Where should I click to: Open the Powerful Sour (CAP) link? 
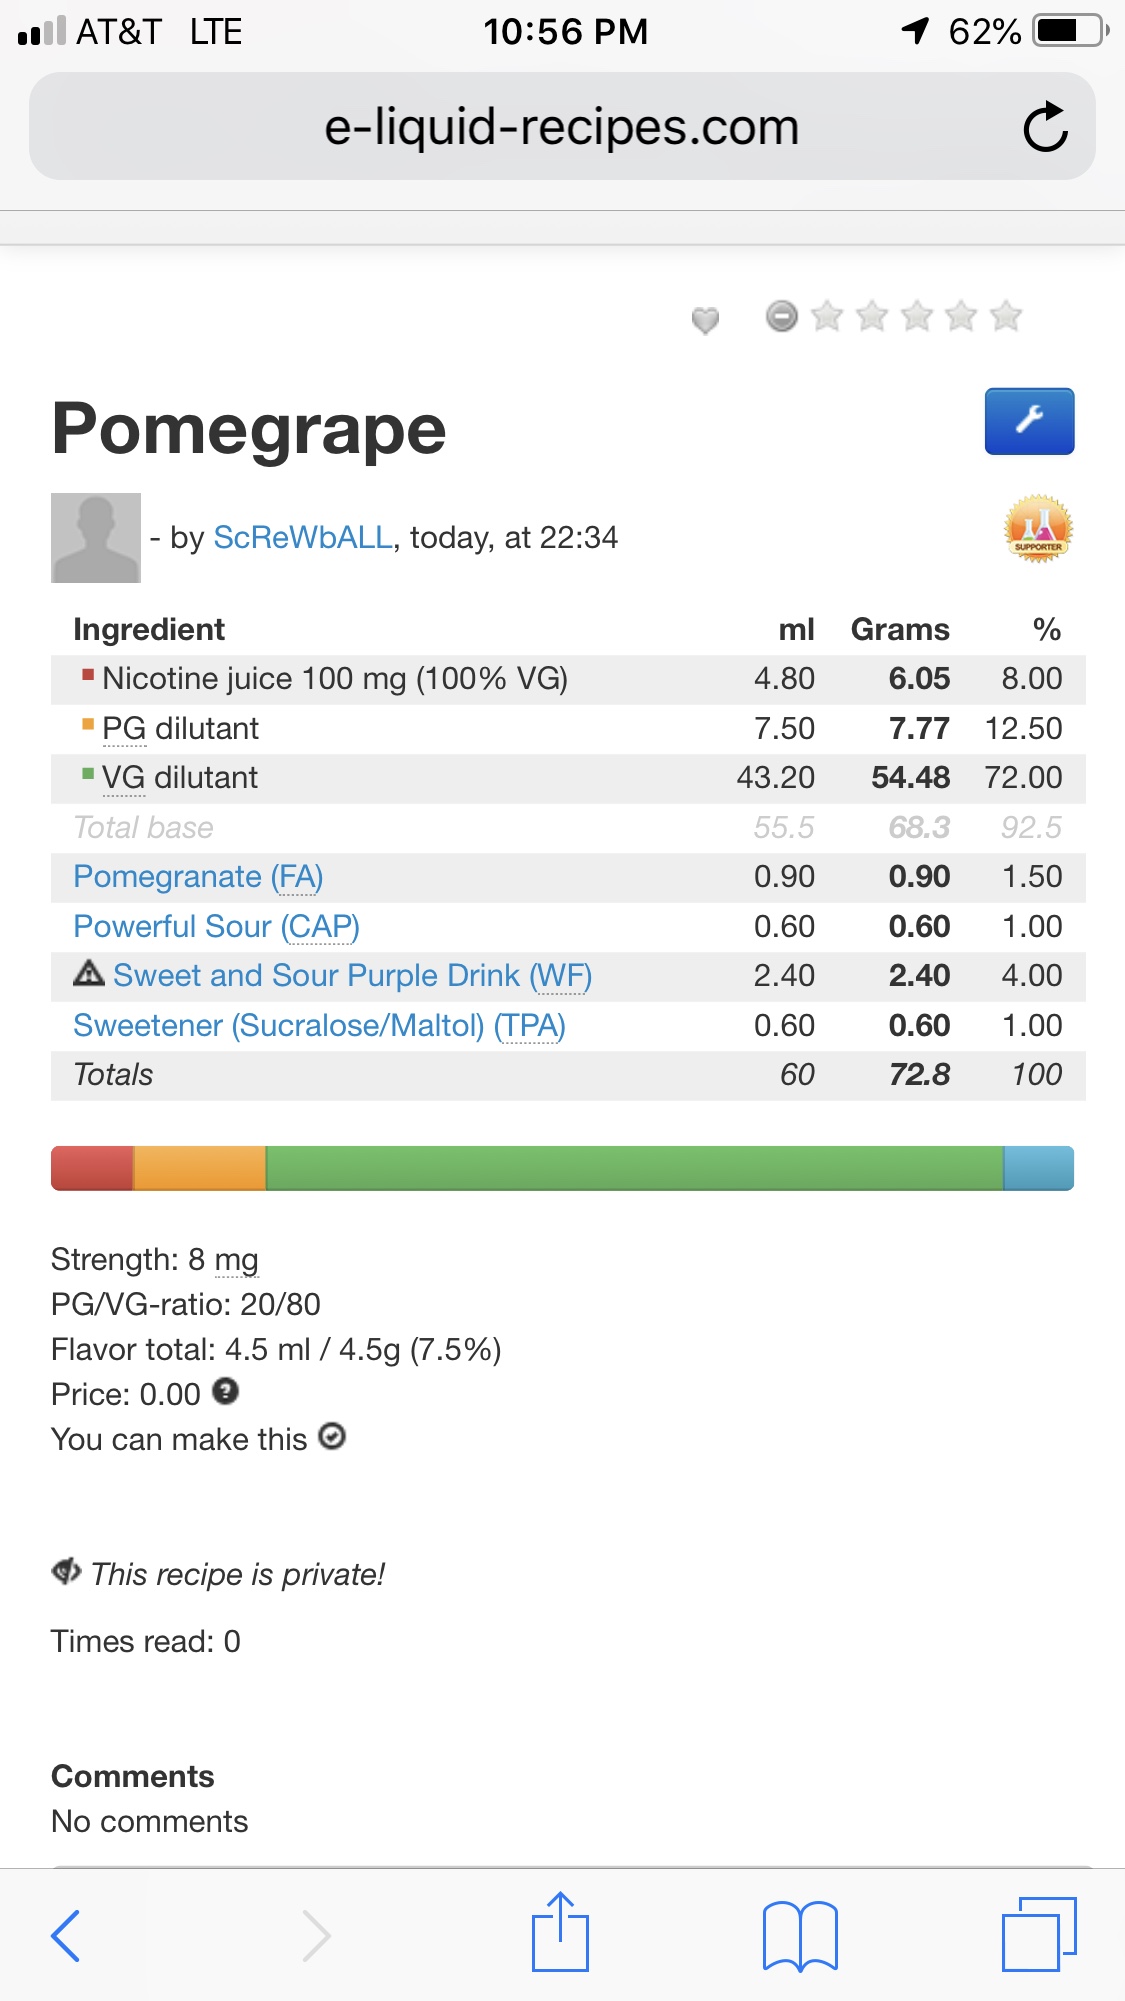coord(216,927)
